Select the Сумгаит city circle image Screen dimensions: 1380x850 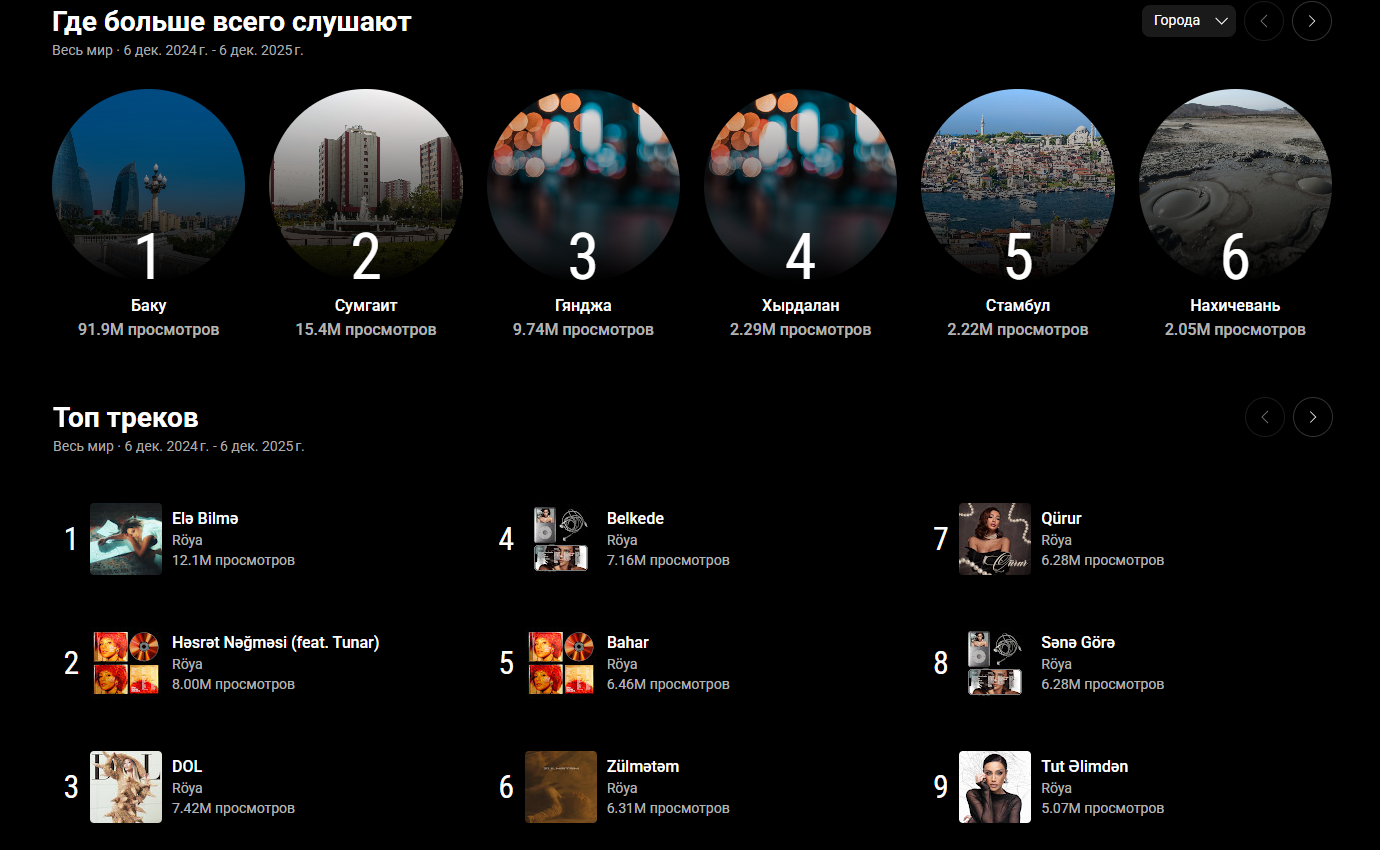[x=366, y=185]
